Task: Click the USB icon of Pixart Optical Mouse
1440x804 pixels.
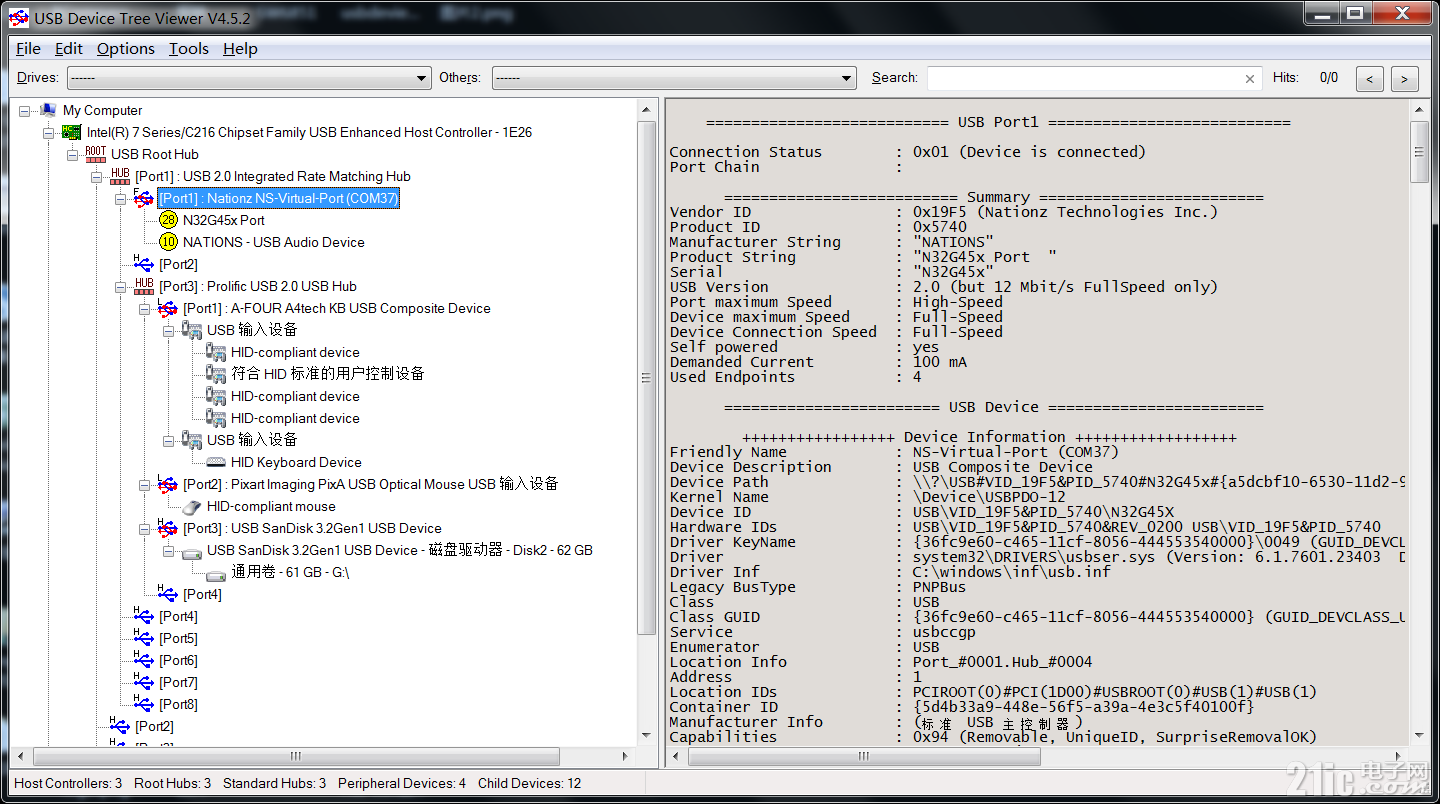Action: pyautogui.click(x=167, y=484)
